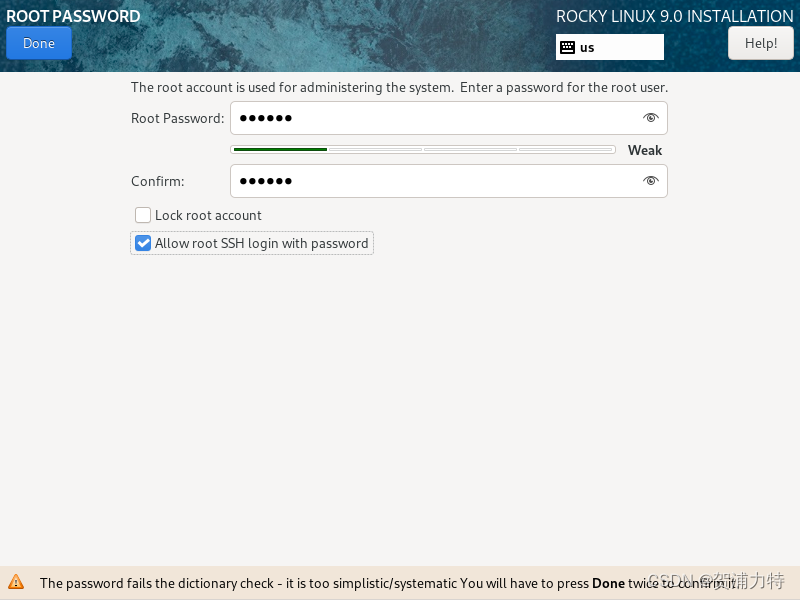Image resolution: width=800 pixels, height=600 pixels.
Task: Click the ROOT PASSWORD heading
Action: tap(73, 16)
